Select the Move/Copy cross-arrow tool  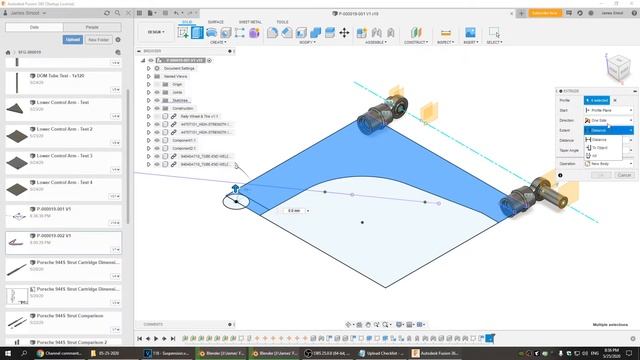click(x=344, y=32)
